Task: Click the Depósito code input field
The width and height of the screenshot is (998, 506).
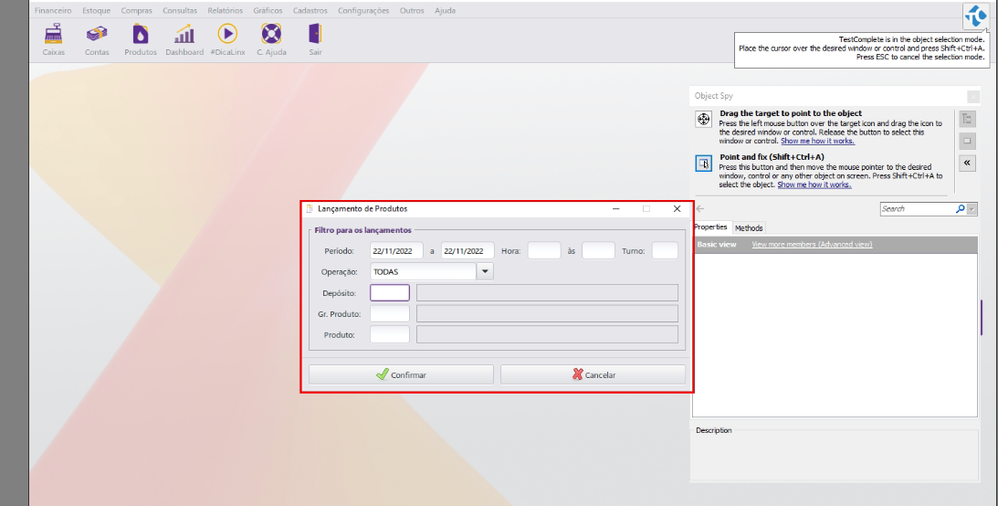Action: [389, 293]
